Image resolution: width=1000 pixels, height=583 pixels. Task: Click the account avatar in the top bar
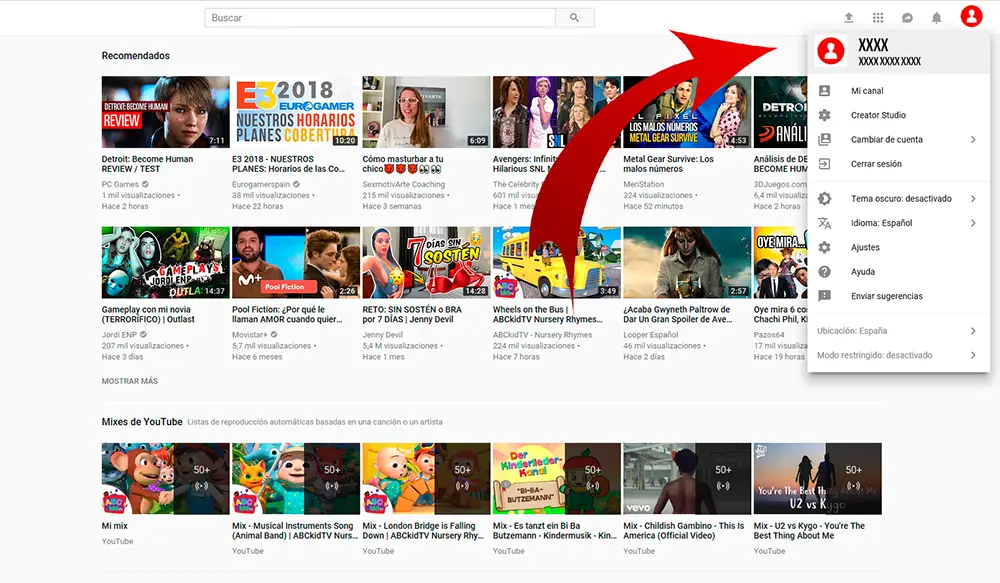tap(971, 16)
